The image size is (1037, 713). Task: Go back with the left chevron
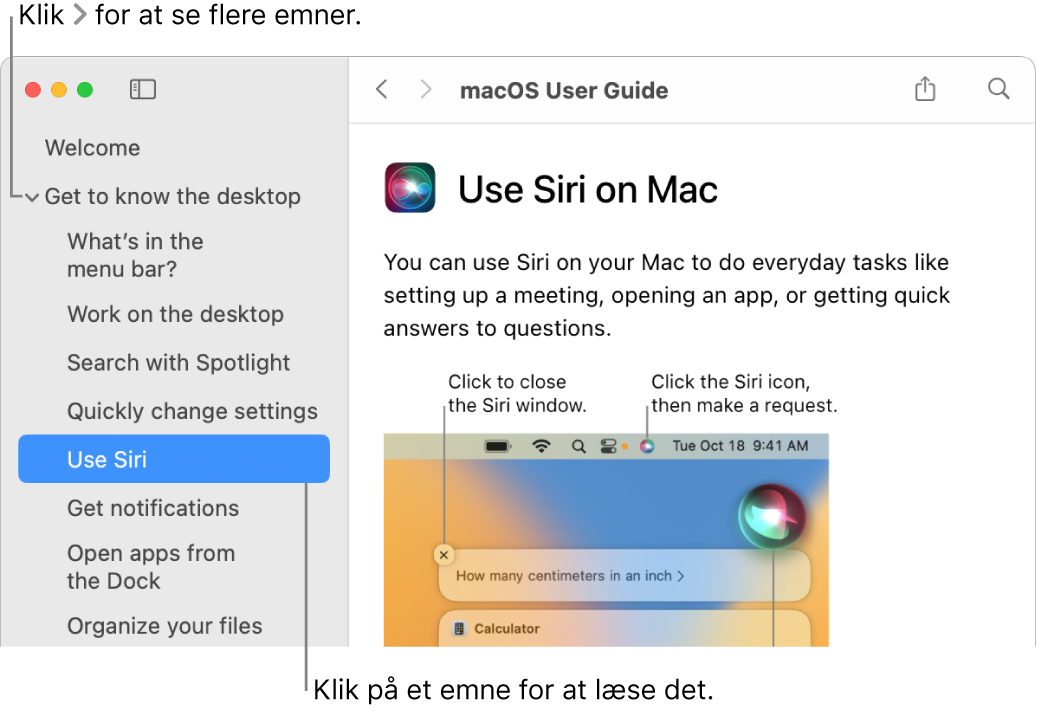[x=382, y=89]
